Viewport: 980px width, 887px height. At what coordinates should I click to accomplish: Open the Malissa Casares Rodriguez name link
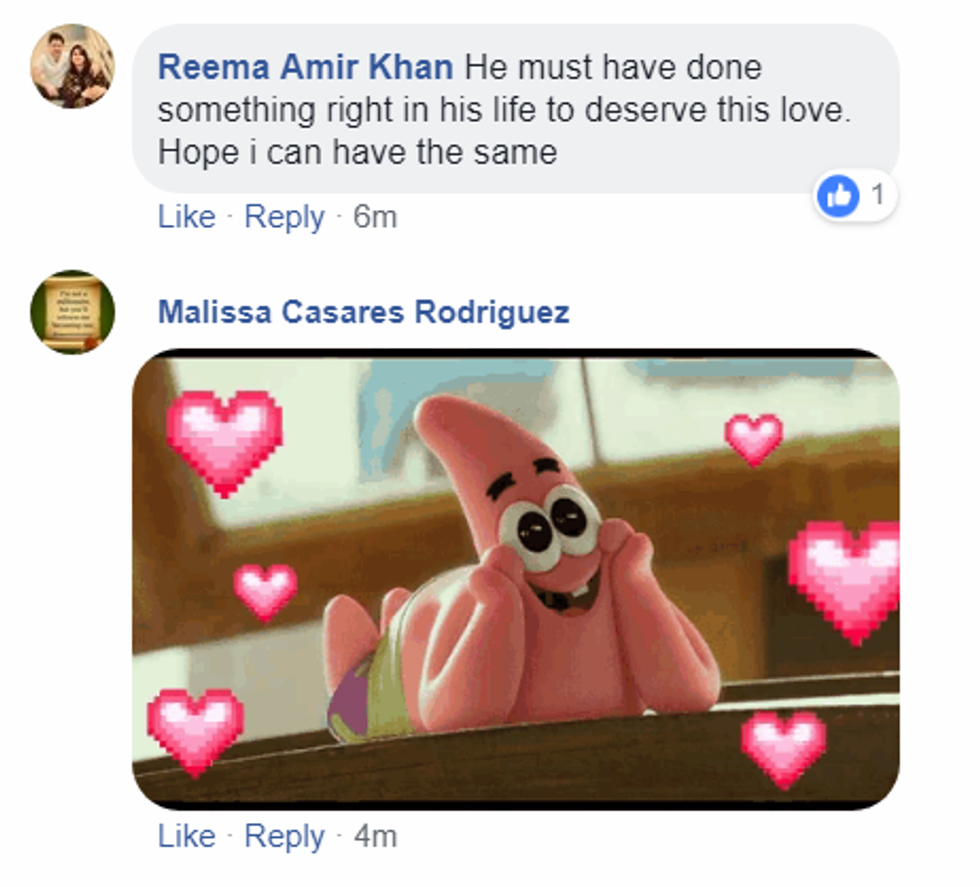pos(363,312)
